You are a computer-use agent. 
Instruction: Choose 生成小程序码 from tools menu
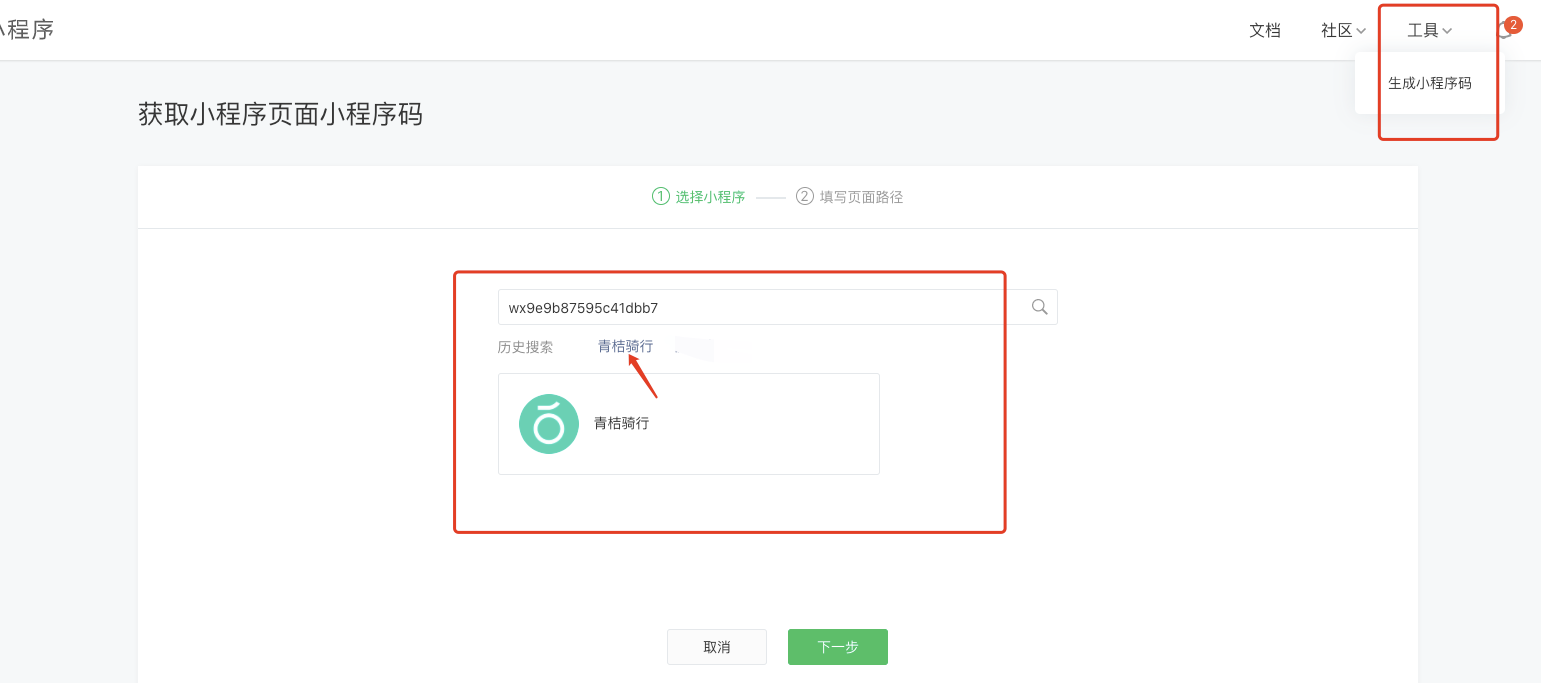click(x=1430, y=83)
